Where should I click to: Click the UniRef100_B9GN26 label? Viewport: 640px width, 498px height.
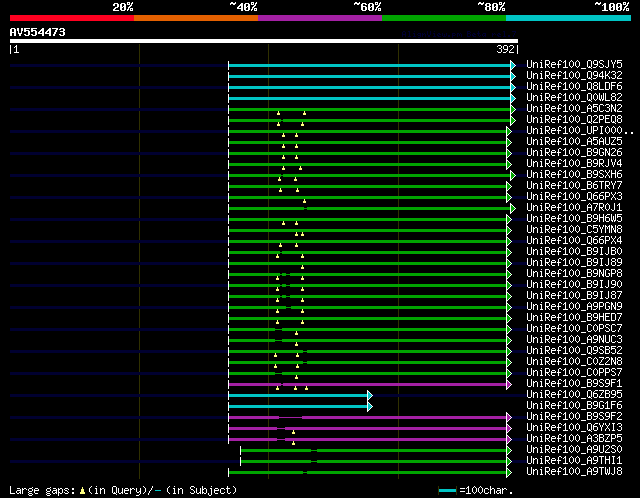coord(574,152)
